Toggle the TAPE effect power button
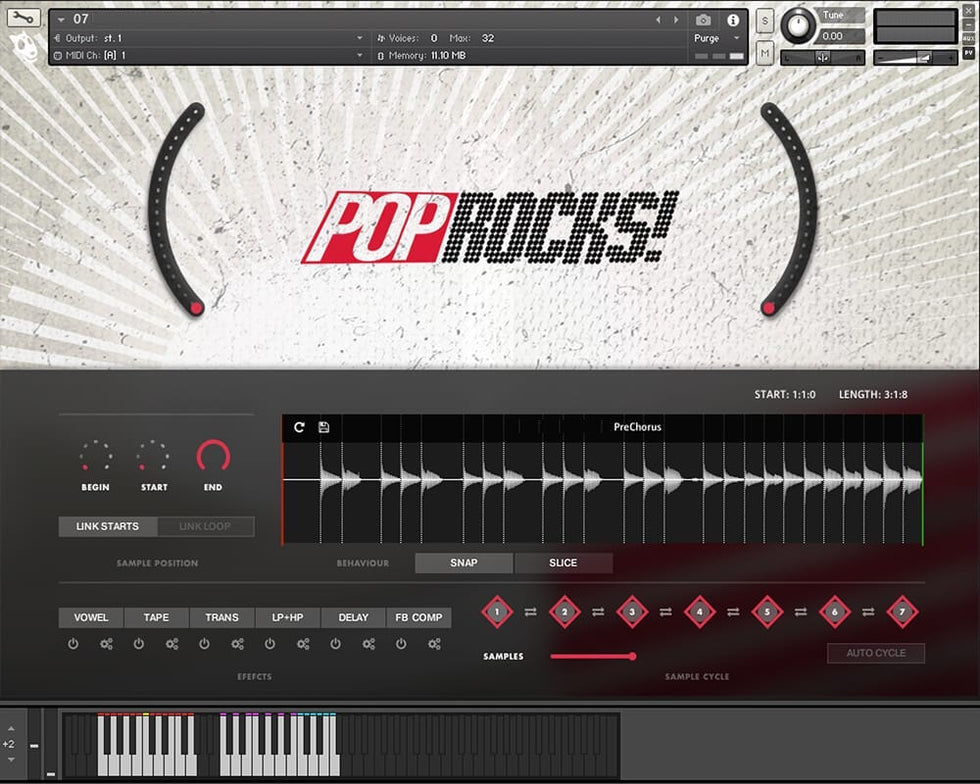The image size is (980, 784). [x=139, y=644]
